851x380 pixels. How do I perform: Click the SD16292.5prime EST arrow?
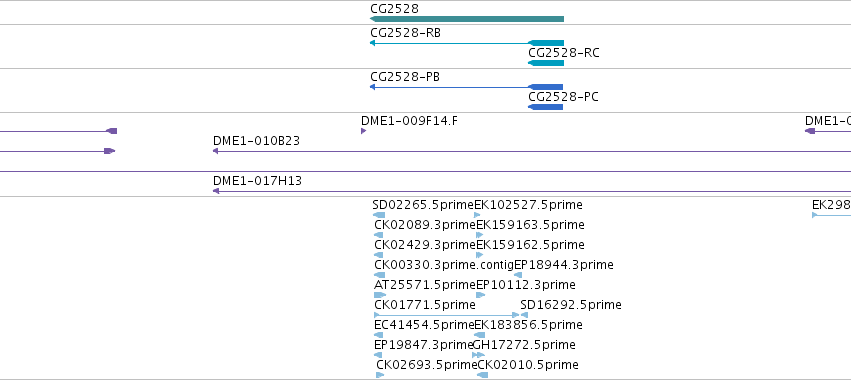coord(524,315)
